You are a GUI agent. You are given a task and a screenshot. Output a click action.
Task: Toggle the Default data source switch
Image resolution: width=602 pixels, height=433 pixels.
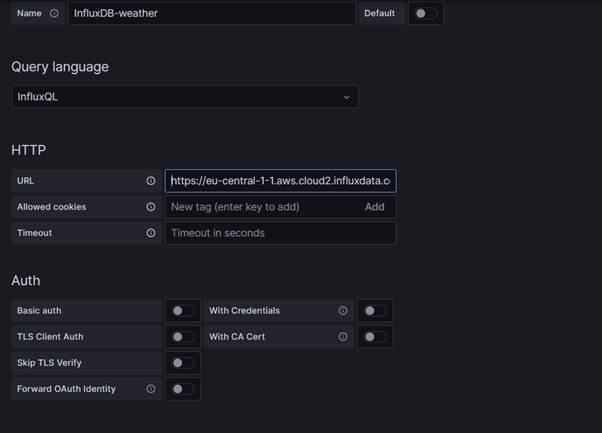tap(426, 13)
